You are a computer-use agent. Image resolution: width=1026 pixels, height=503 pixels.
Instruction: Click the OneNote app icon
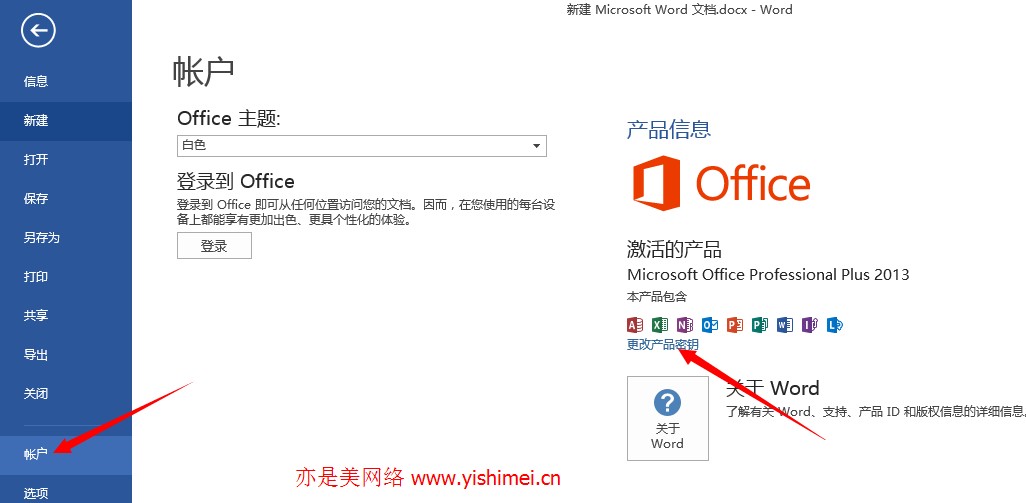coord(685,324)
